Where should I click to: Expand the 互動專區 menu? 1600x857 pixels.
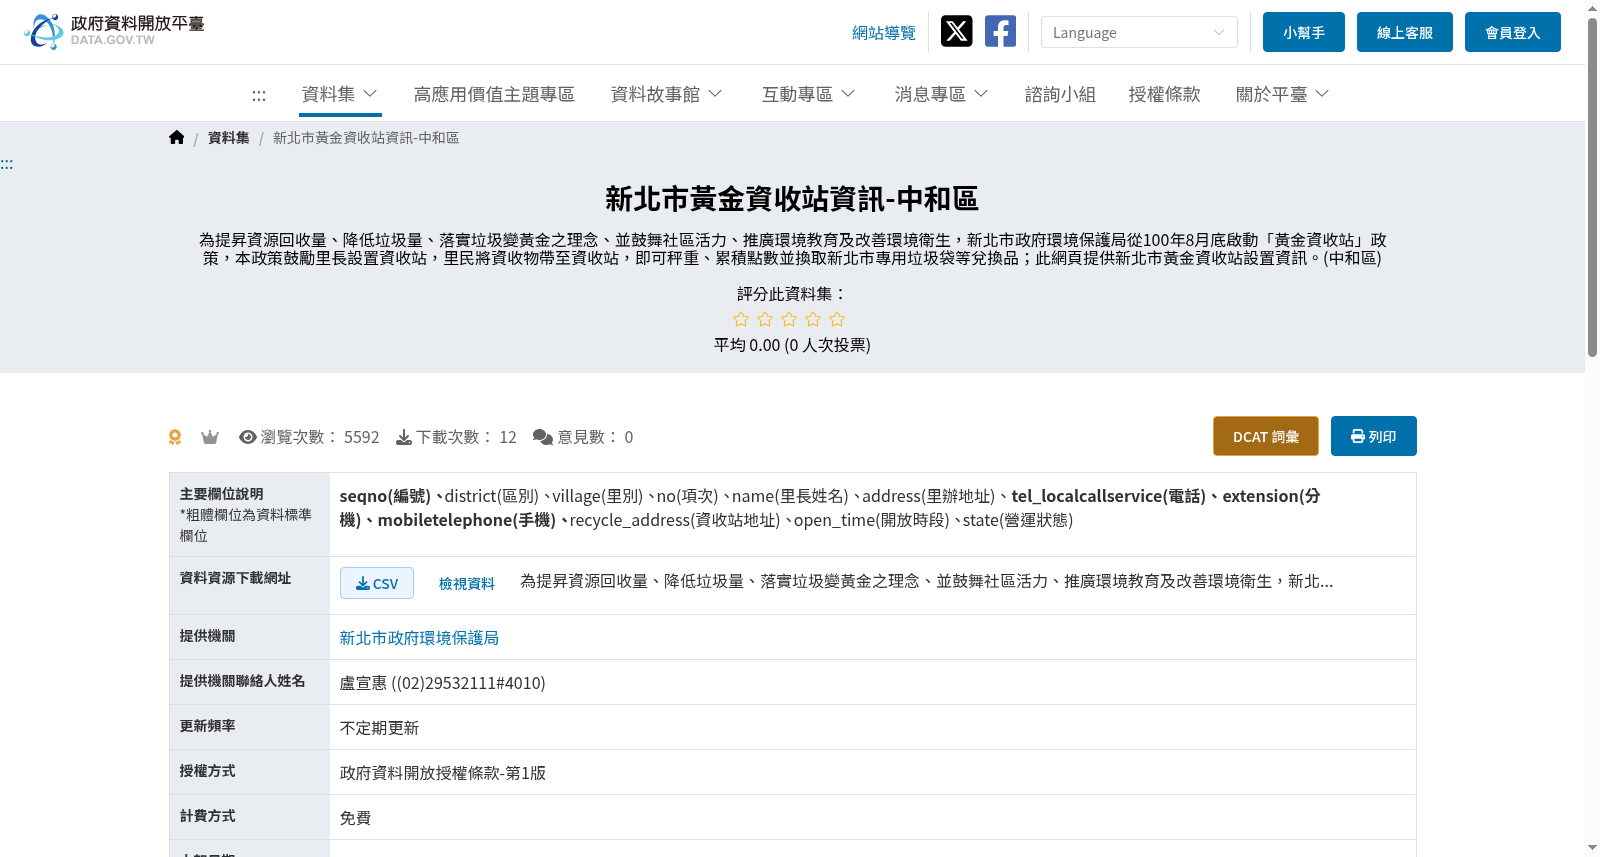pyautogui.click(x=809, y=94)
